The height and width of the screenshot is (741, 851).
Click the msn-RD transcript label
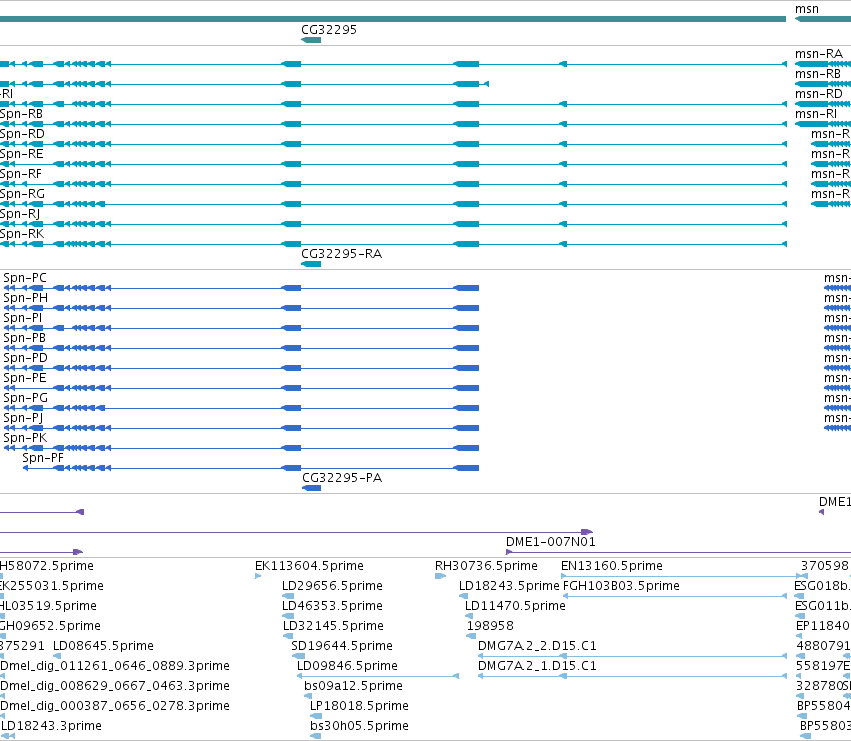click(818, 94)
